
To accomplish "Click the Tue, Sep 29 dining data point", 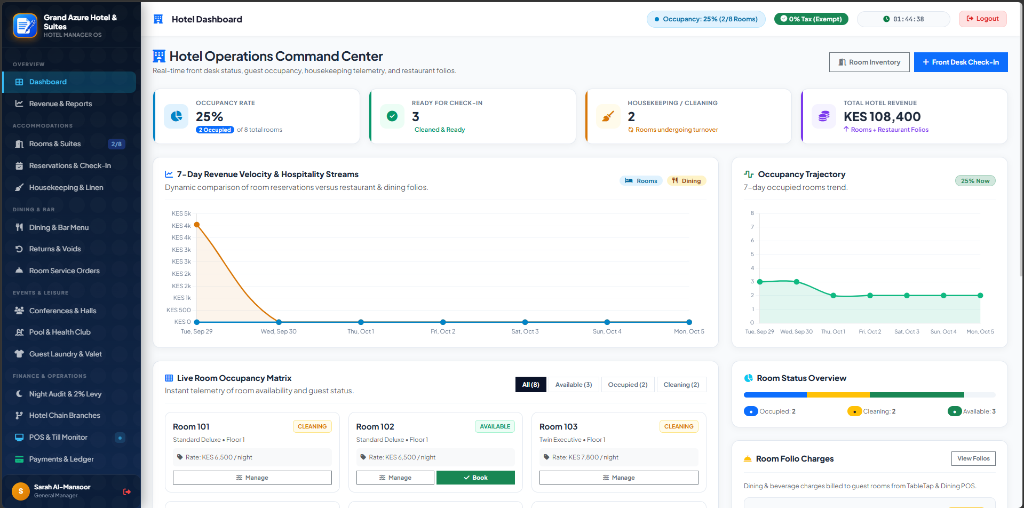I will point(197,225).
